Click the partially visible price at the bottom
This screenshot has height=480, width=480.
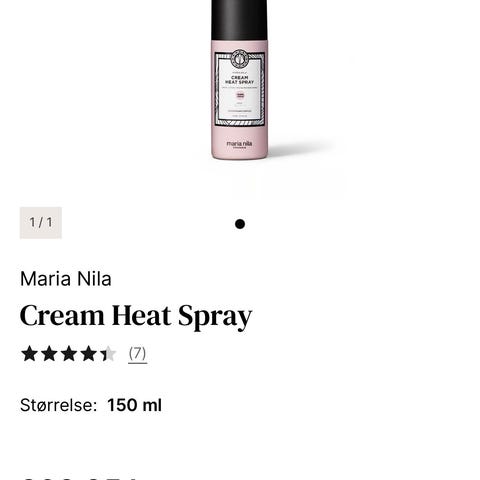pyautogui.click(x=80, y=477)
